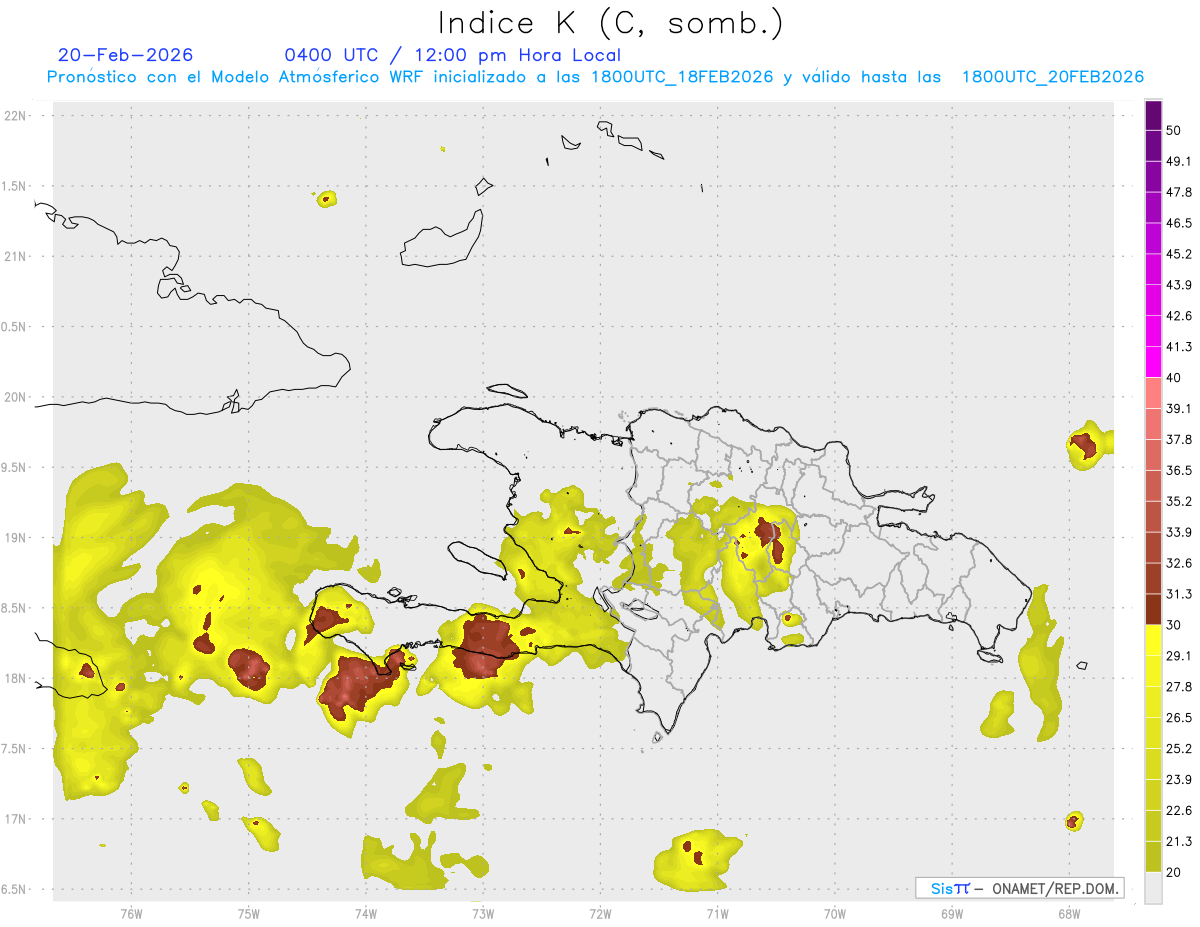1200x927 pixels.
Task: Click the longitude label "72W"
Action: (x=600, y=913)
